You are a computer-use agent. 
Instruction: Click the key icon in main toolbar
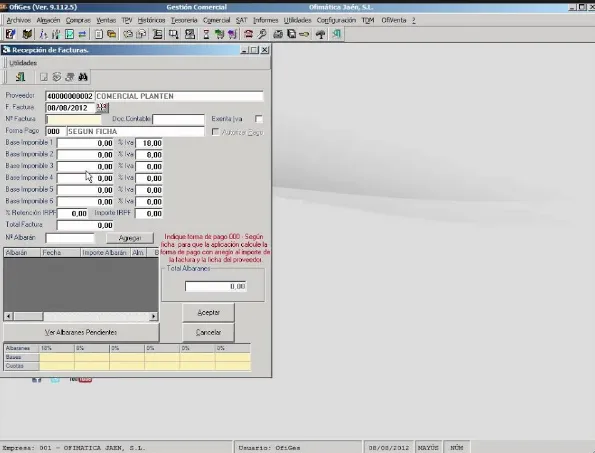click(x=304, y=35)
